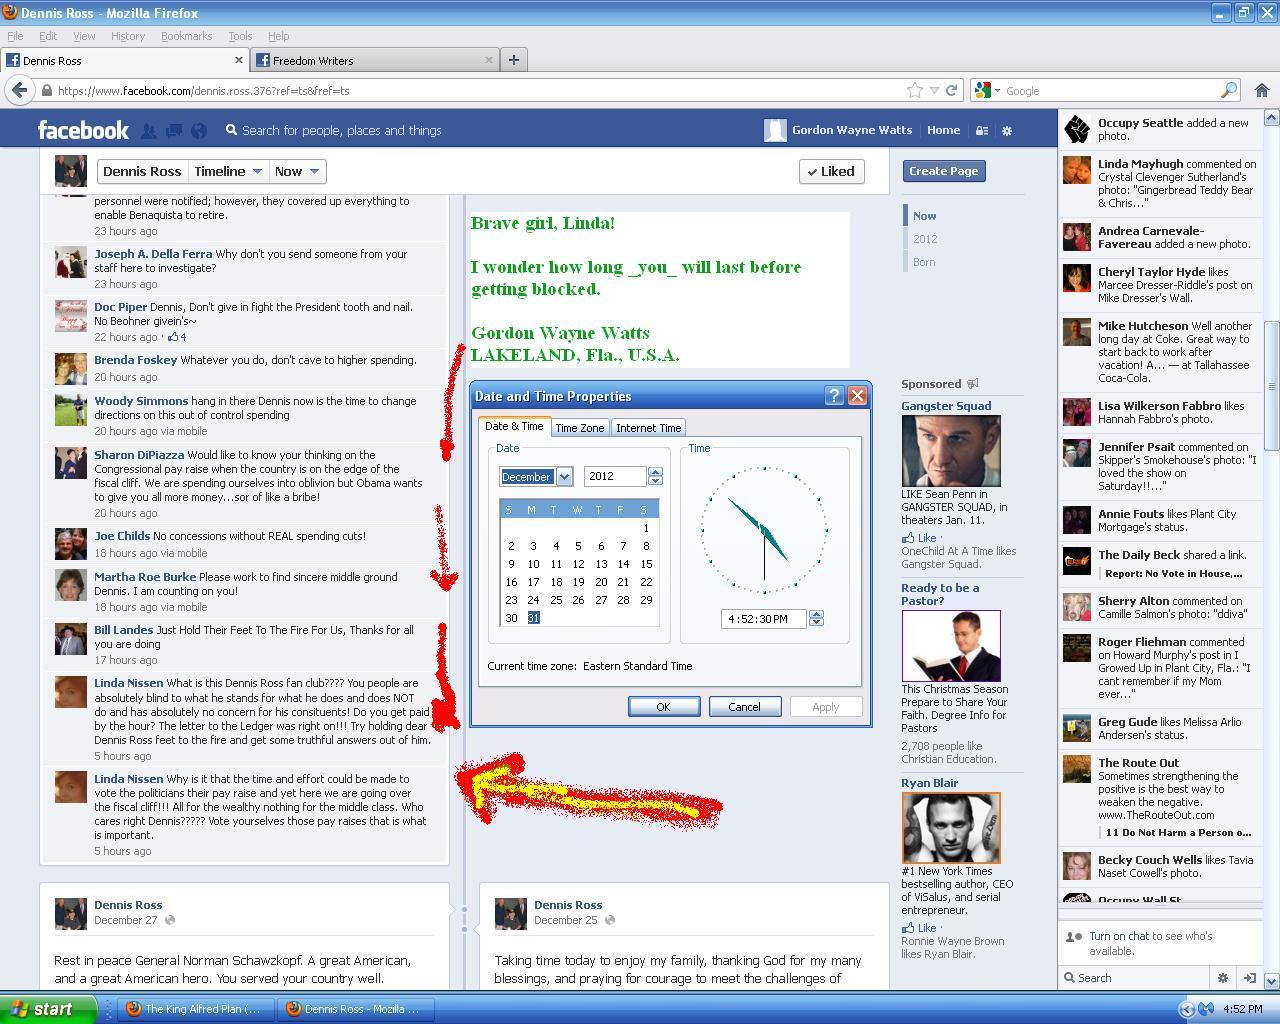Decrease the year with the down spinner

[x=655, y=482]
